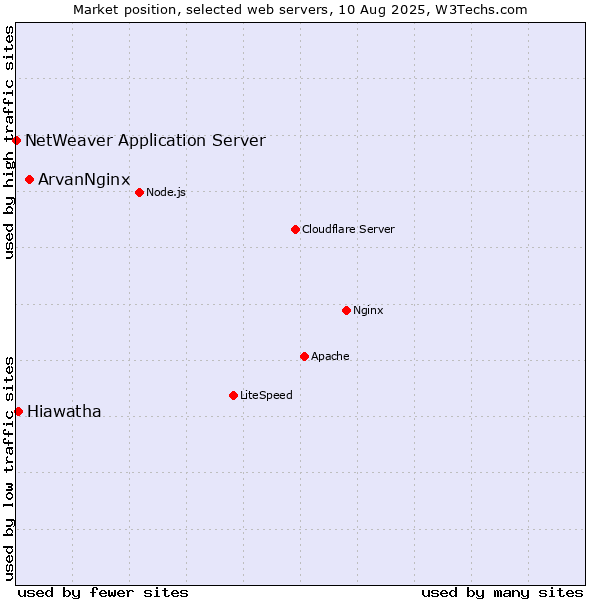The width and height of the screenshot is (600, 600).
Task: Click the red marker beside LiteSpeed
Action: [x=234, y=395]
